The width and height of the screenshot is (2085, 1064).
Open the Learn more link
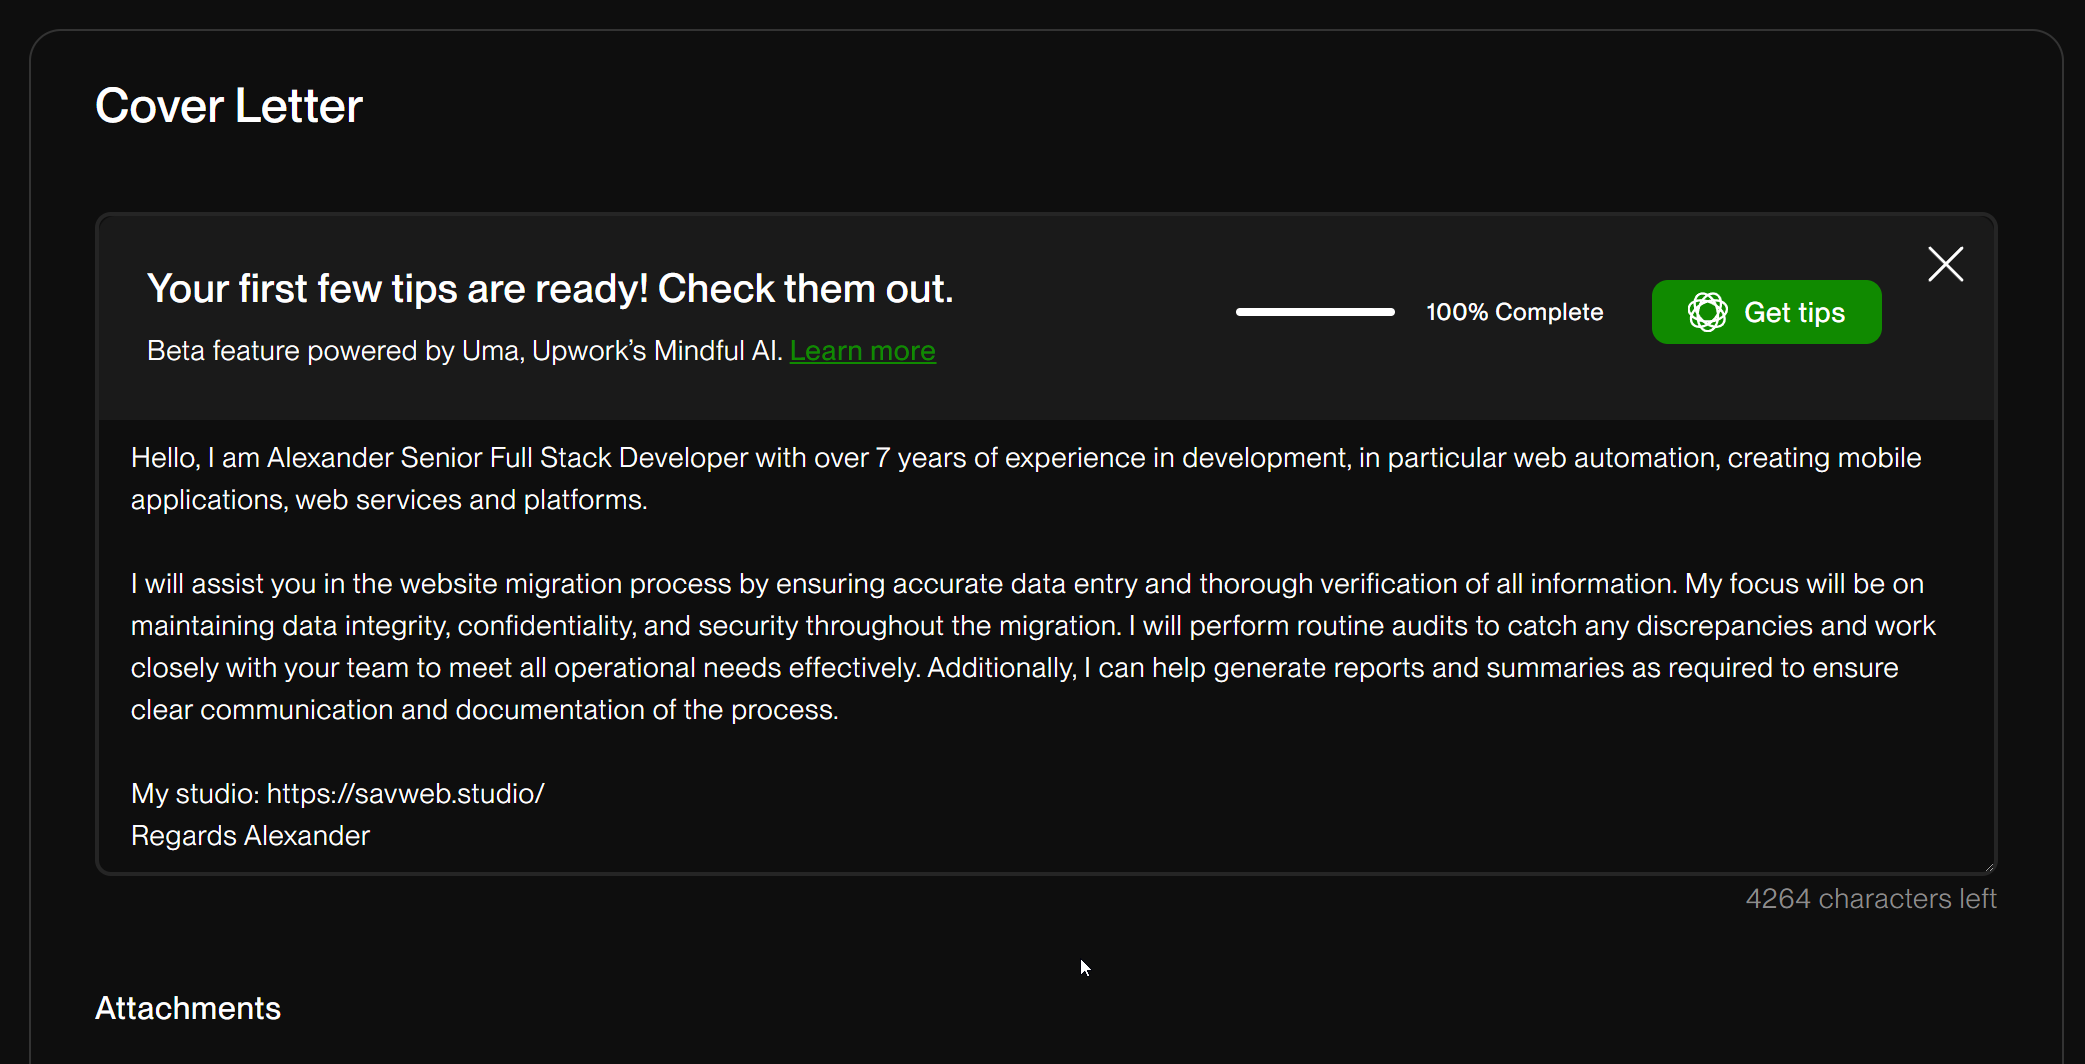pyautogui.click(x=862, y=351)
